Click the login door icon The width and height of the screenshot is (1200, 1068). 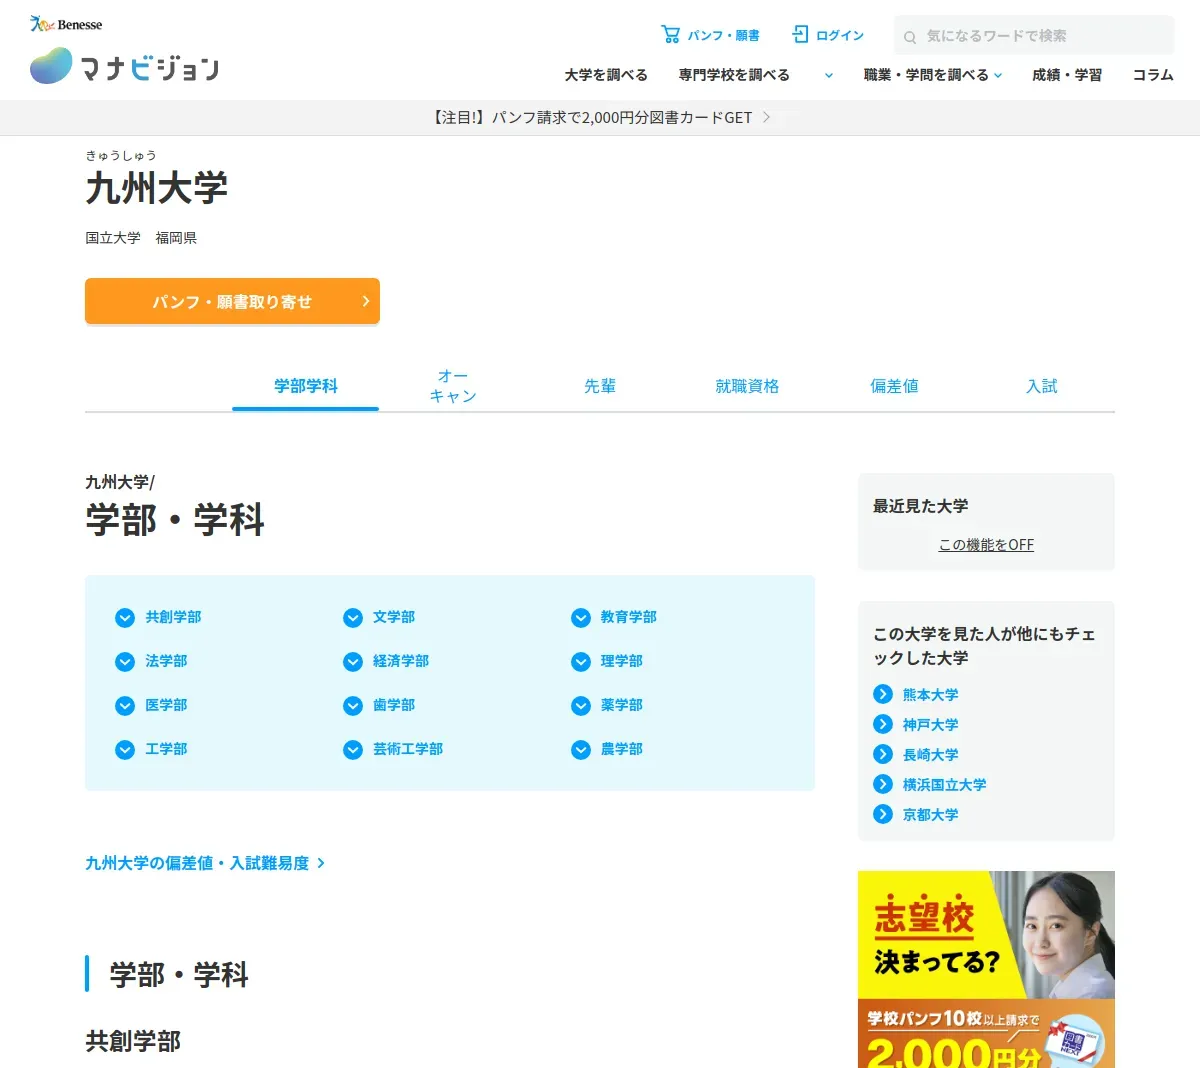click(x=800, y=35)
